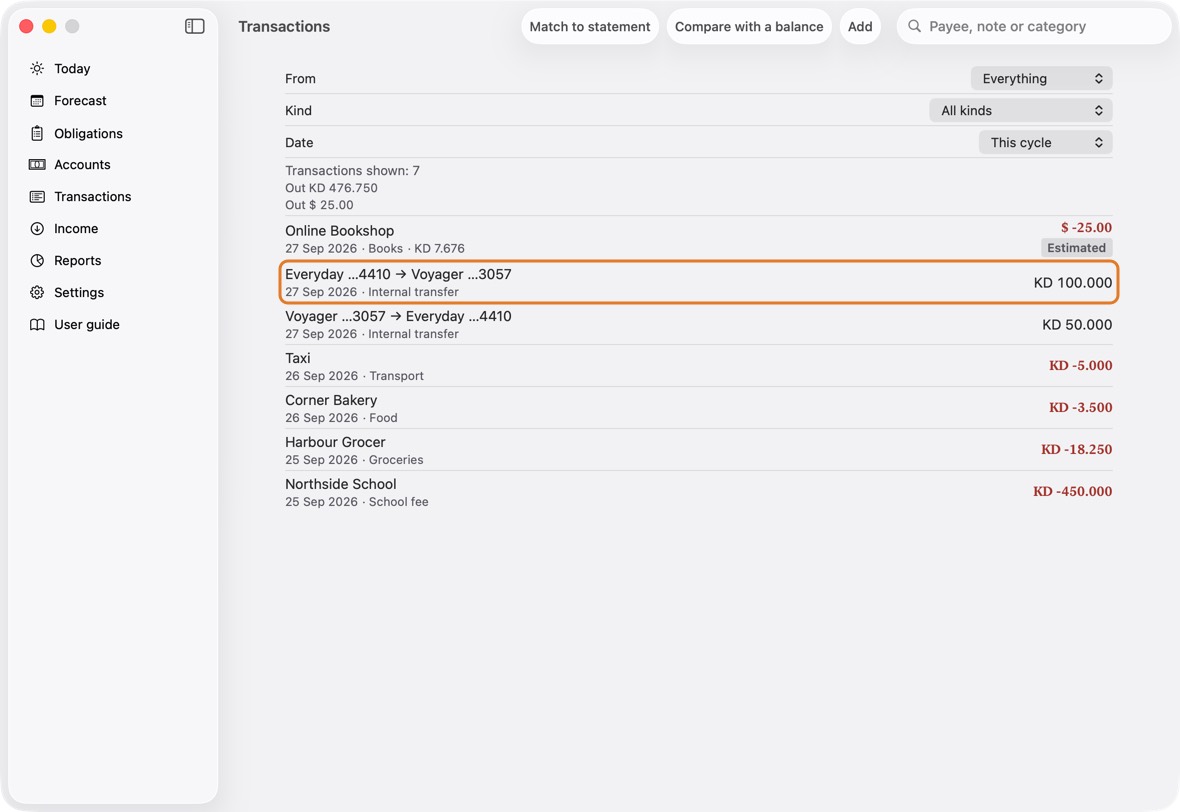
Task: Click the KD -5.000 amount
Action: click(1081, 365)
